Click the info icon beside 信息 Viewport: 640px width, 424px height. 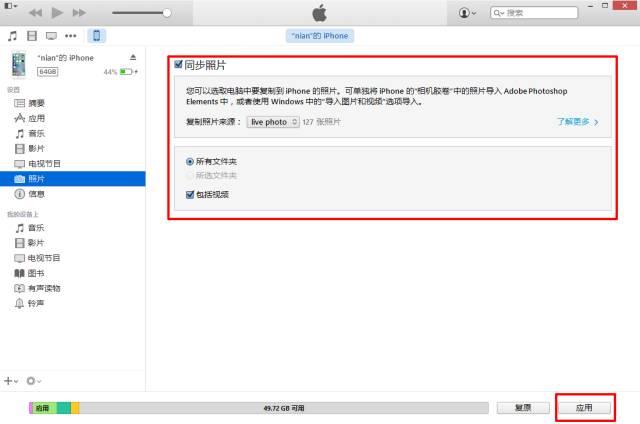pos(19,194)
